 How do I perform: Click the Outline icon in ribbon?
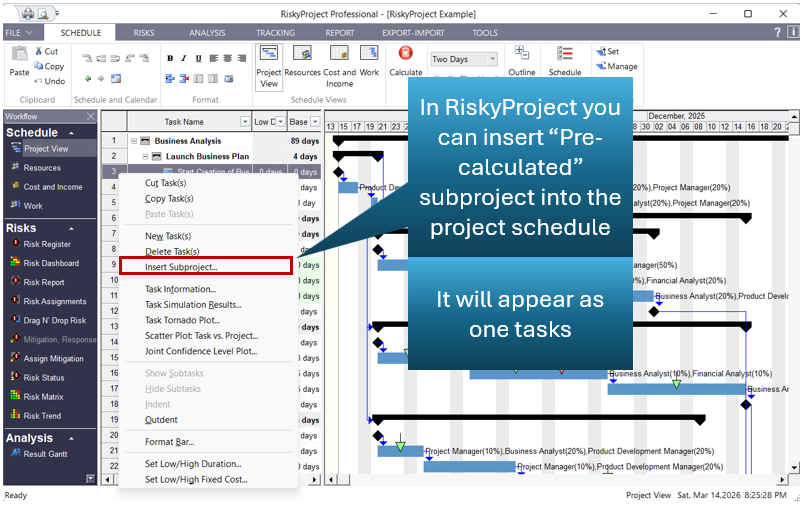522,59
